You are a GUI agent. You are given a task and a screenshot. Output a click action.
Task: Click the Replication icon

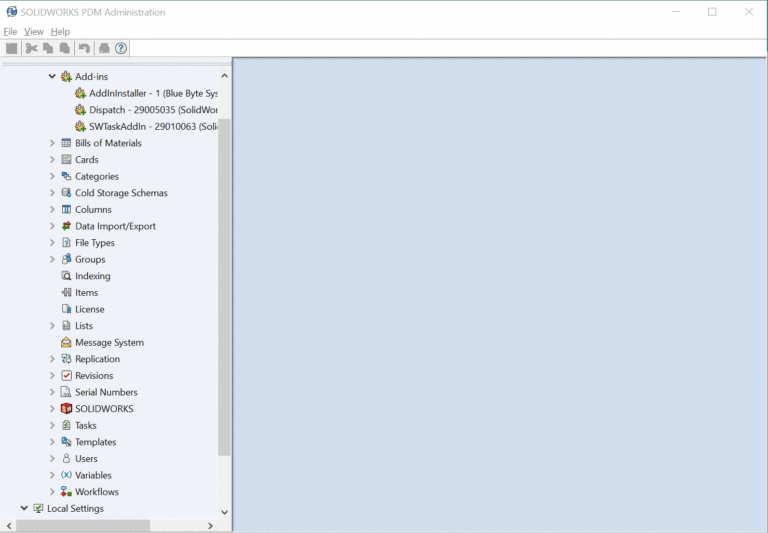point(66,359)
